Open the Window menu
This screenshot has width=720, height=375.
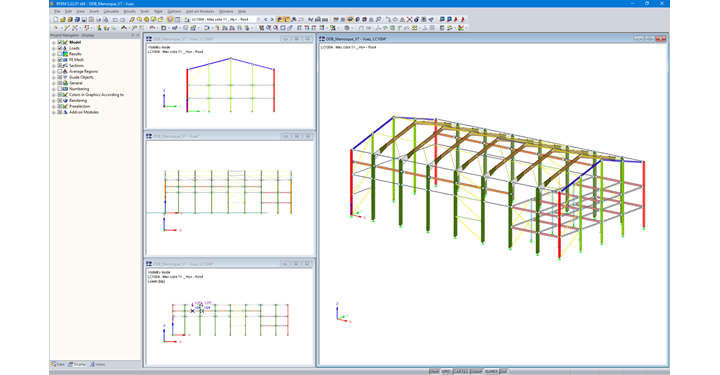226,11
